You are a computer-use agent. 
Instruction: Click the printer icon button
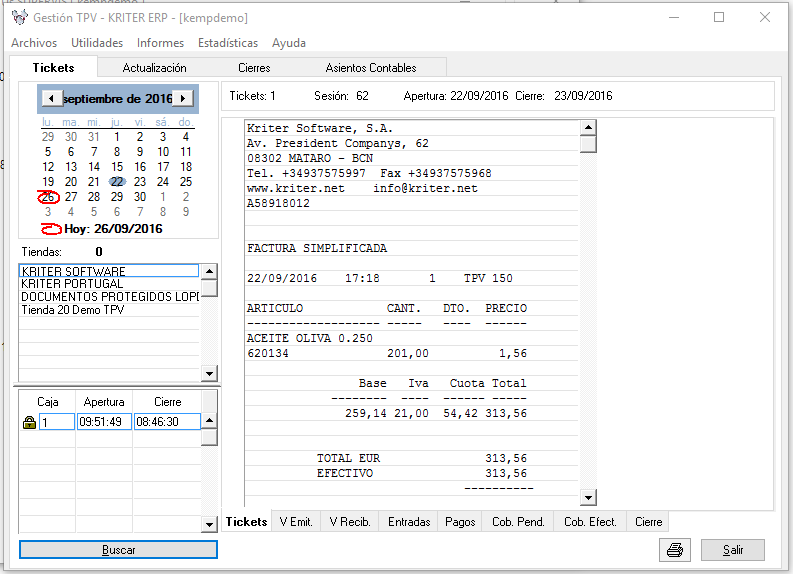tap(675, 550)
